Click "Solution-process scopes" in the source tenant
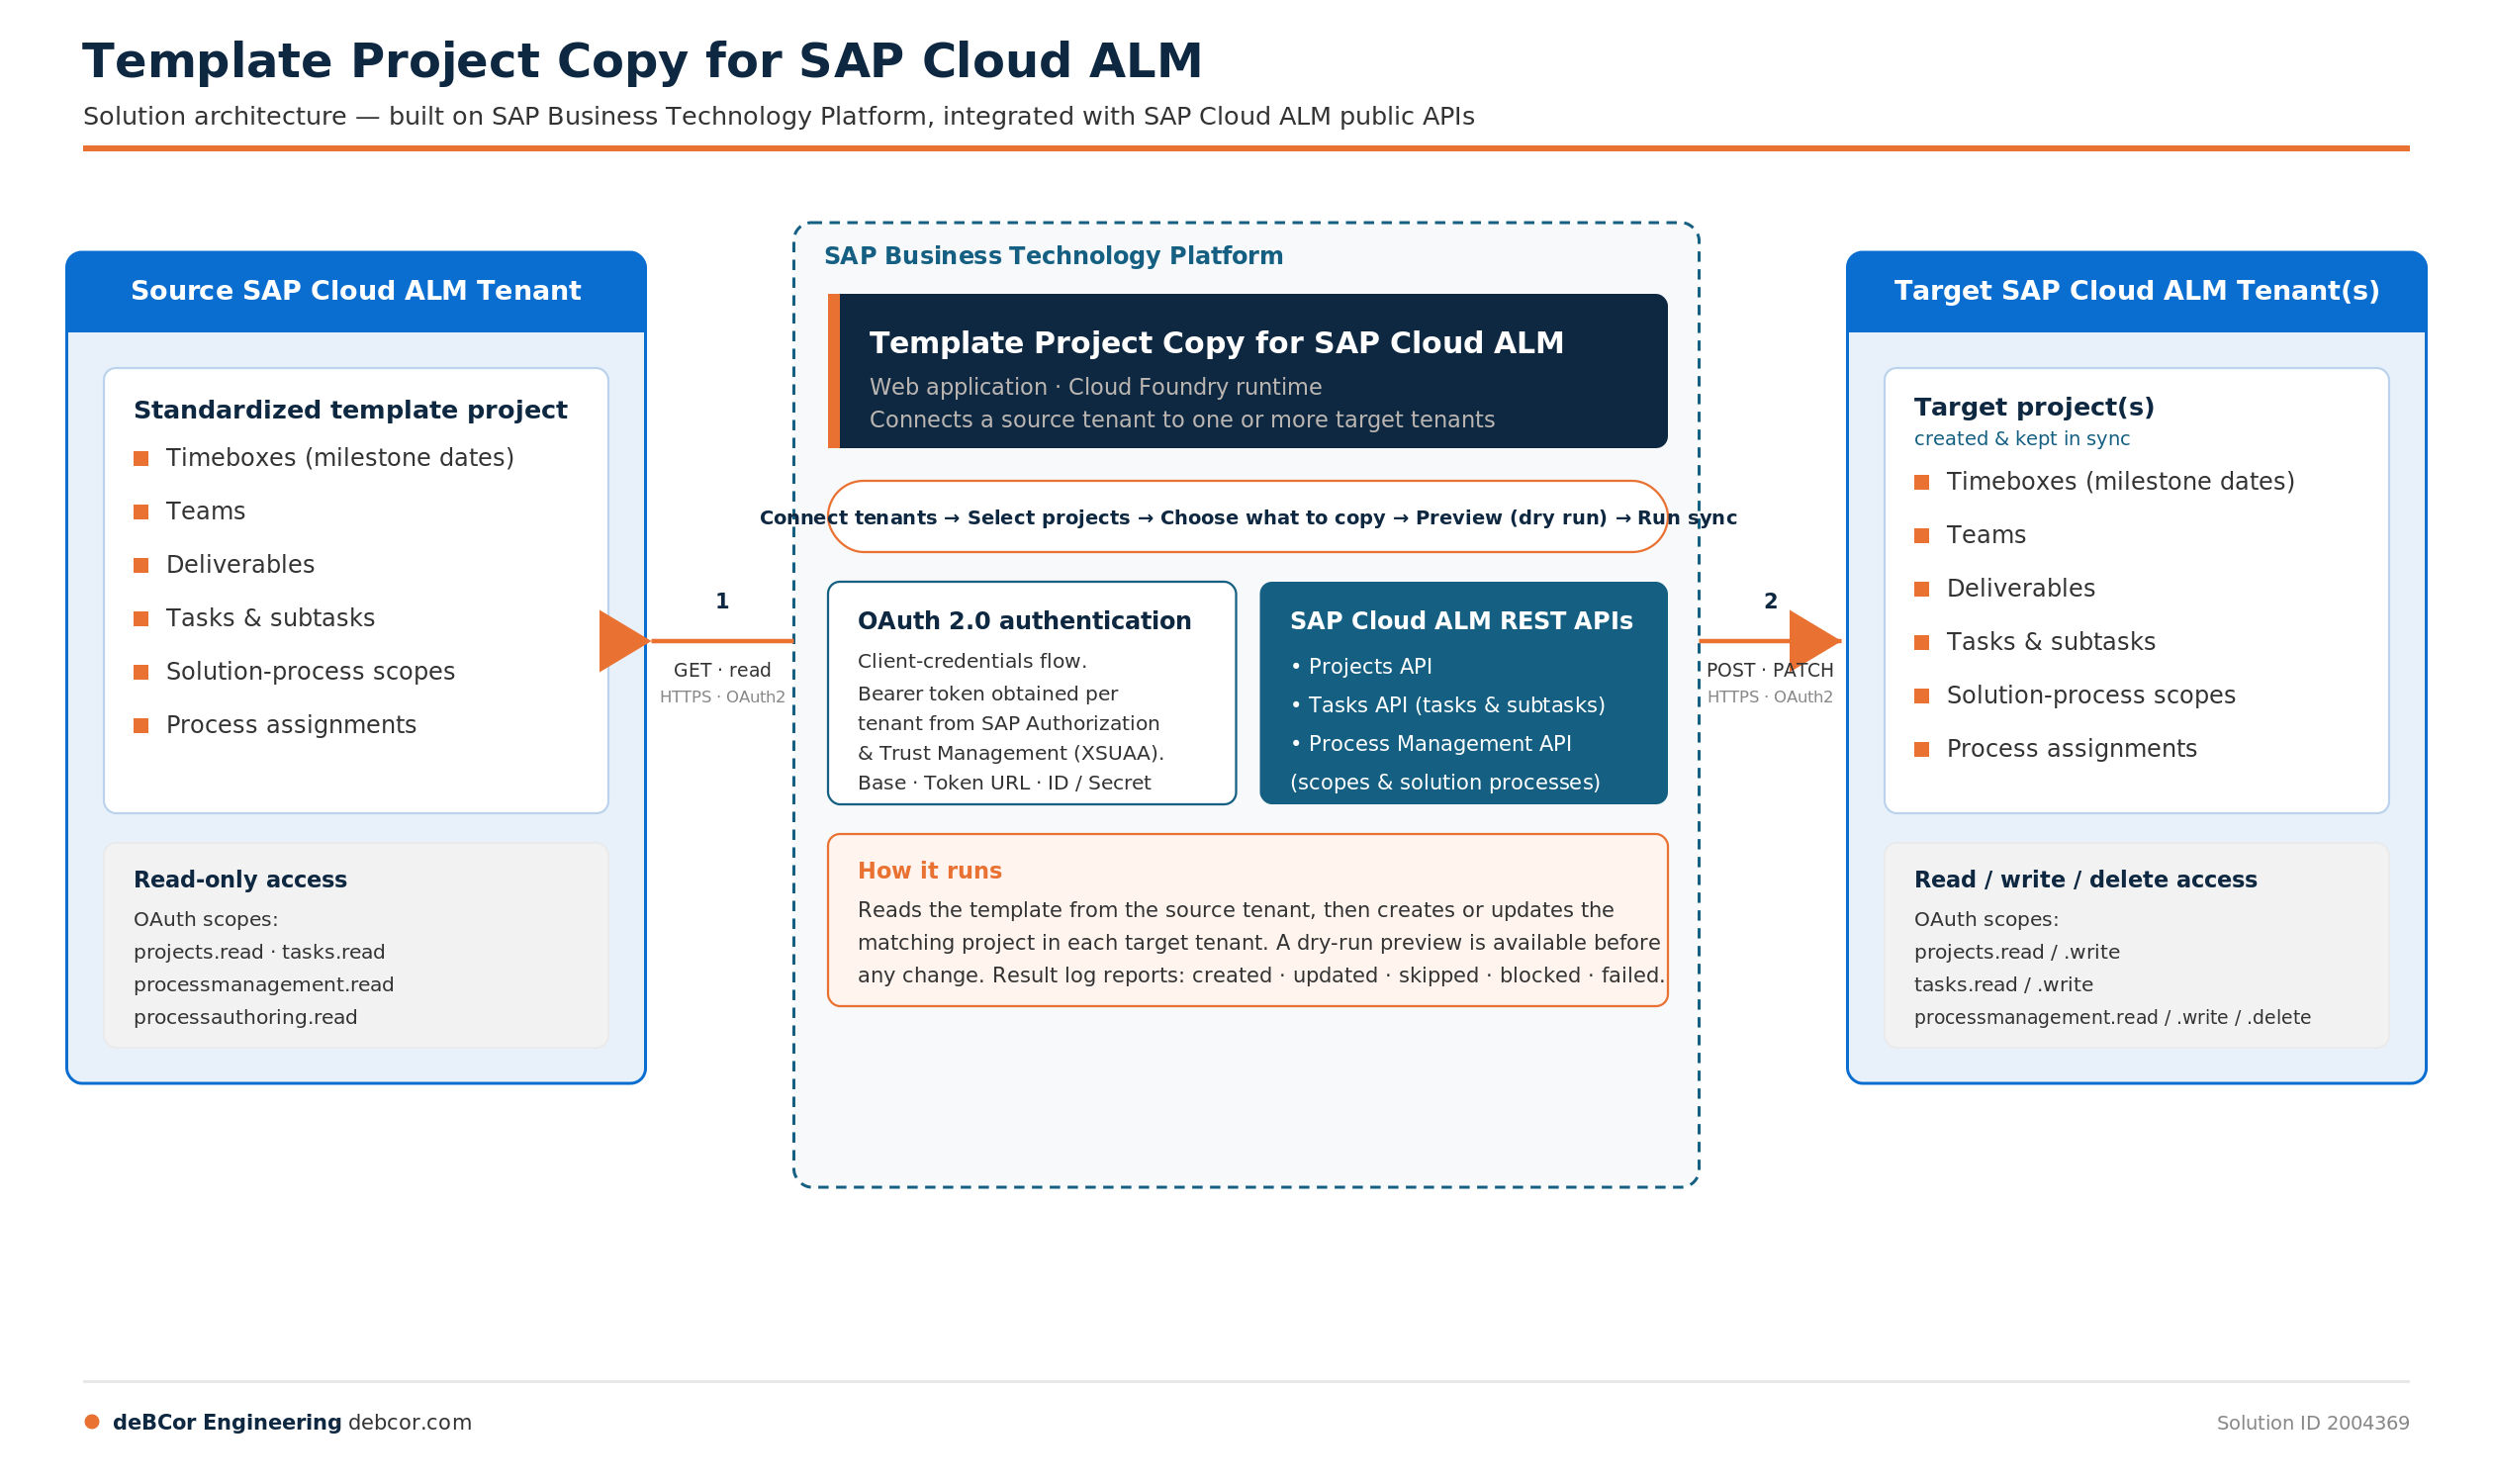2493x1484 pixels. pyautogui.click(x=310, y=672)
